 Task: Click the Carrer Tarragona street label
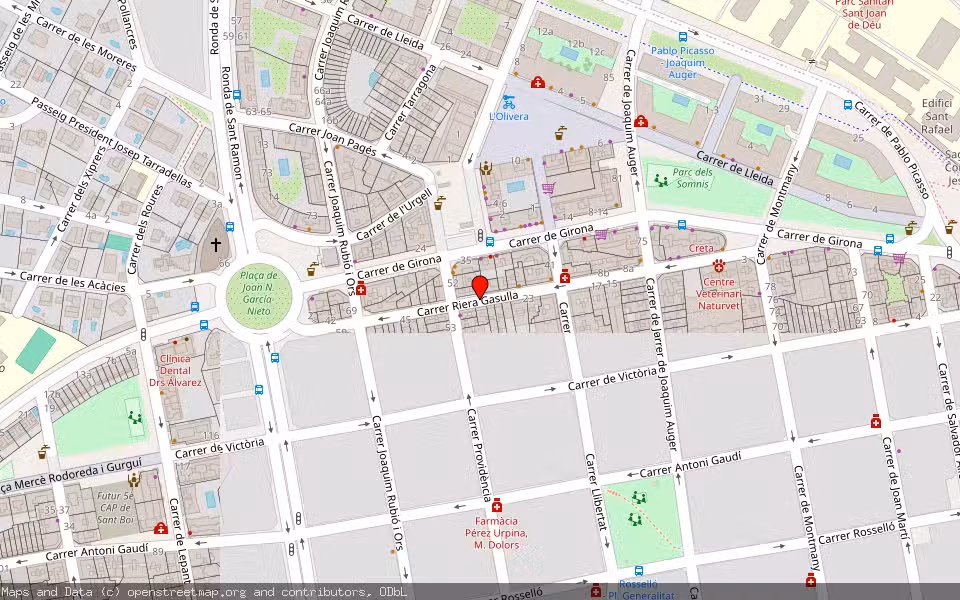click(411, 102)
